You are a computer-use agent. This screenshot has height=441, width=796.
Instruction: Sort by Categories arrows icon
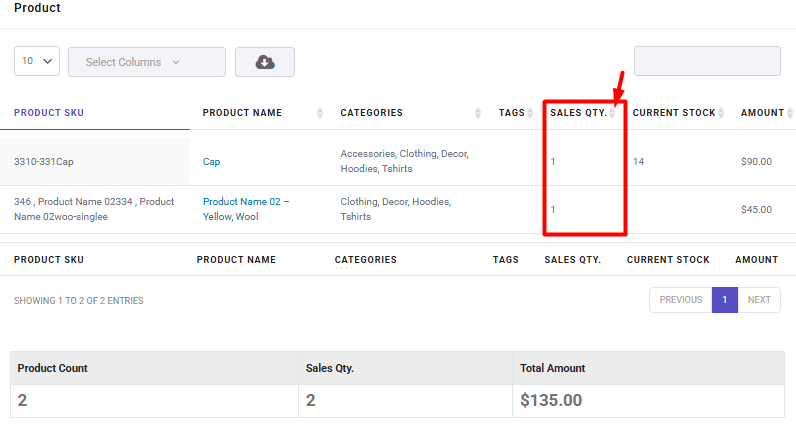pyautogui.click(x=478, y=113)
